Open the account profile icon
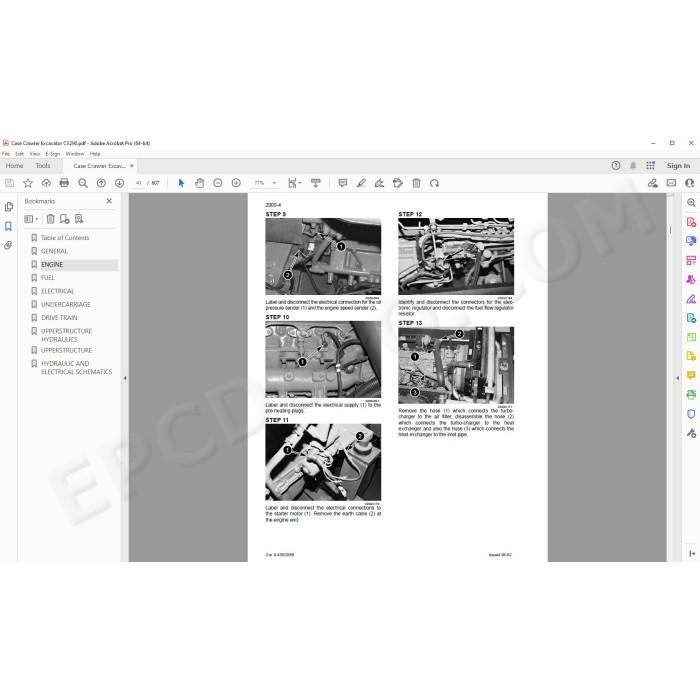Screen dimensions: 700x700 pos(690,183)
